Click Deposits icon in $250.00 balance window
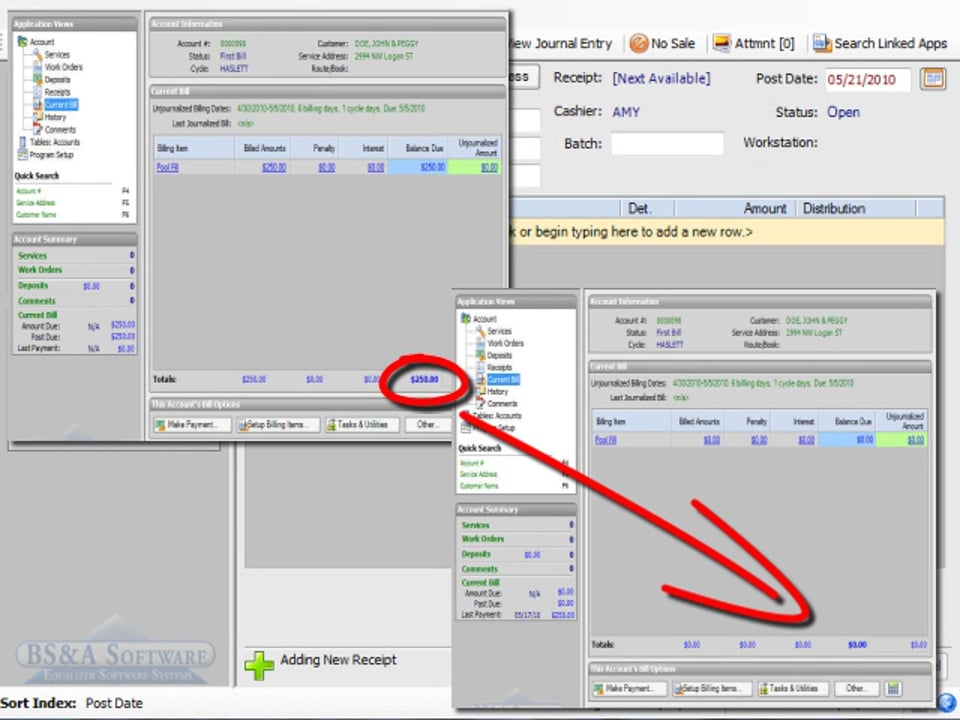The height and width of the screenshot is (720, 960). (37, 80)
